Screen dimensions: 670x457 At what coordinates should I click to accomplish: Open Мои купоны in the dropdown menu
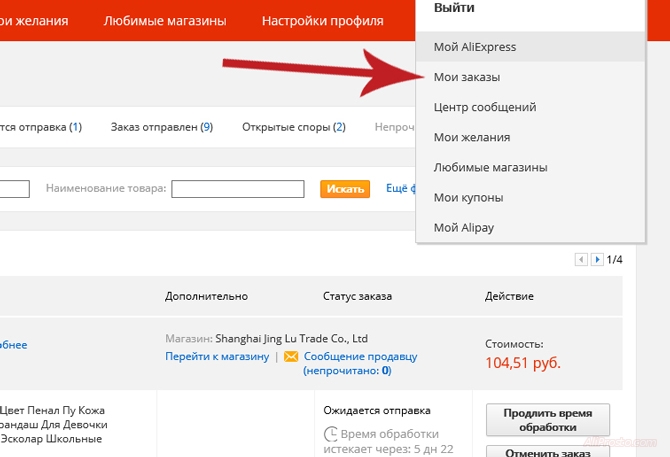(x=530, y=197)
